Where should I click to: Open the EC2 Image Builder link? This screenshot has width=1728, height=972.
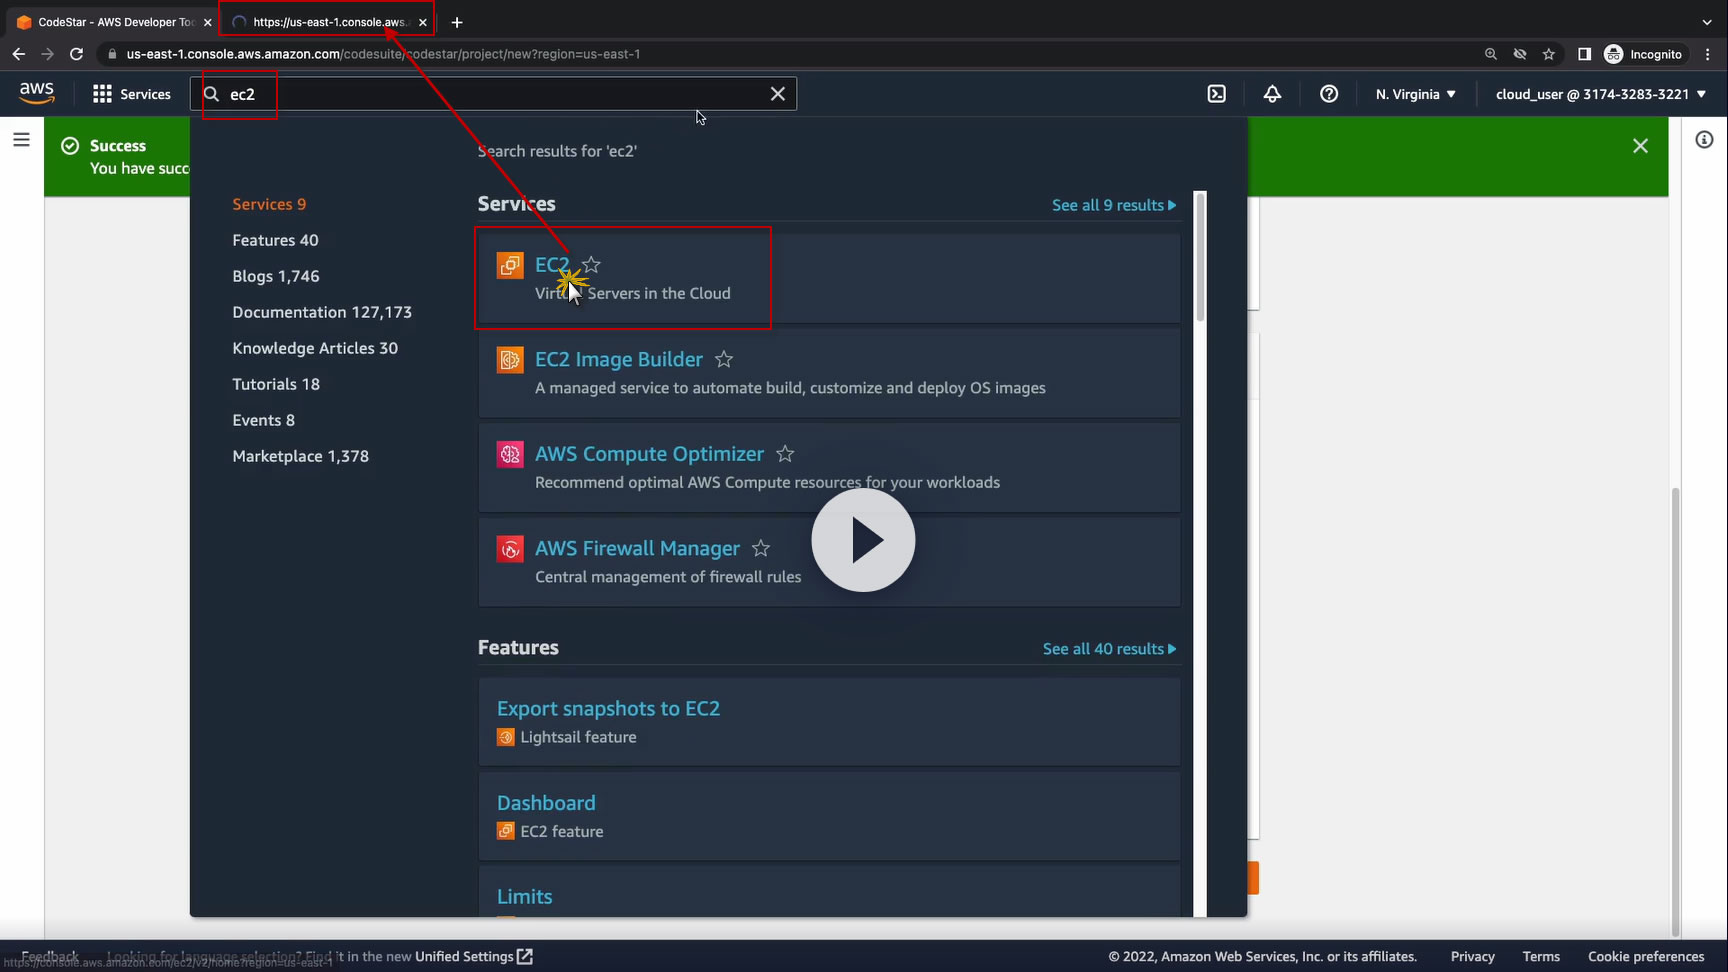tap(619, 359)
